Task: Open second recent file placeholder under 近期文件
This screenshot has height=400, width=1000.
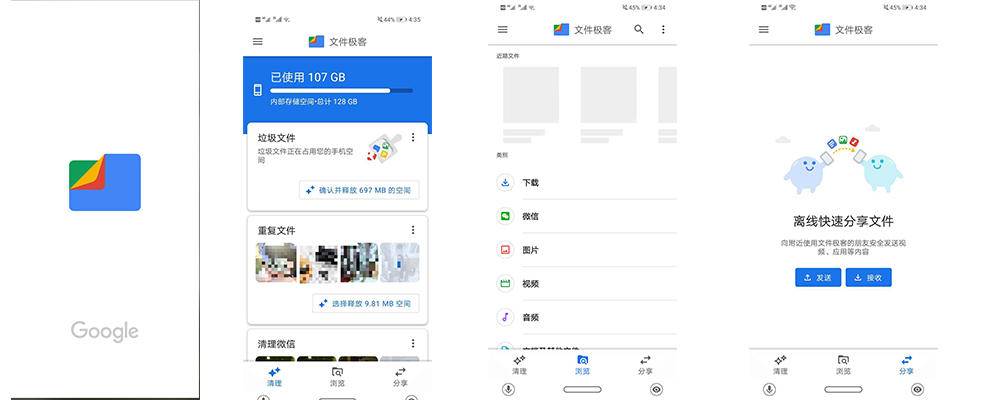Action: tap(608, 94)
